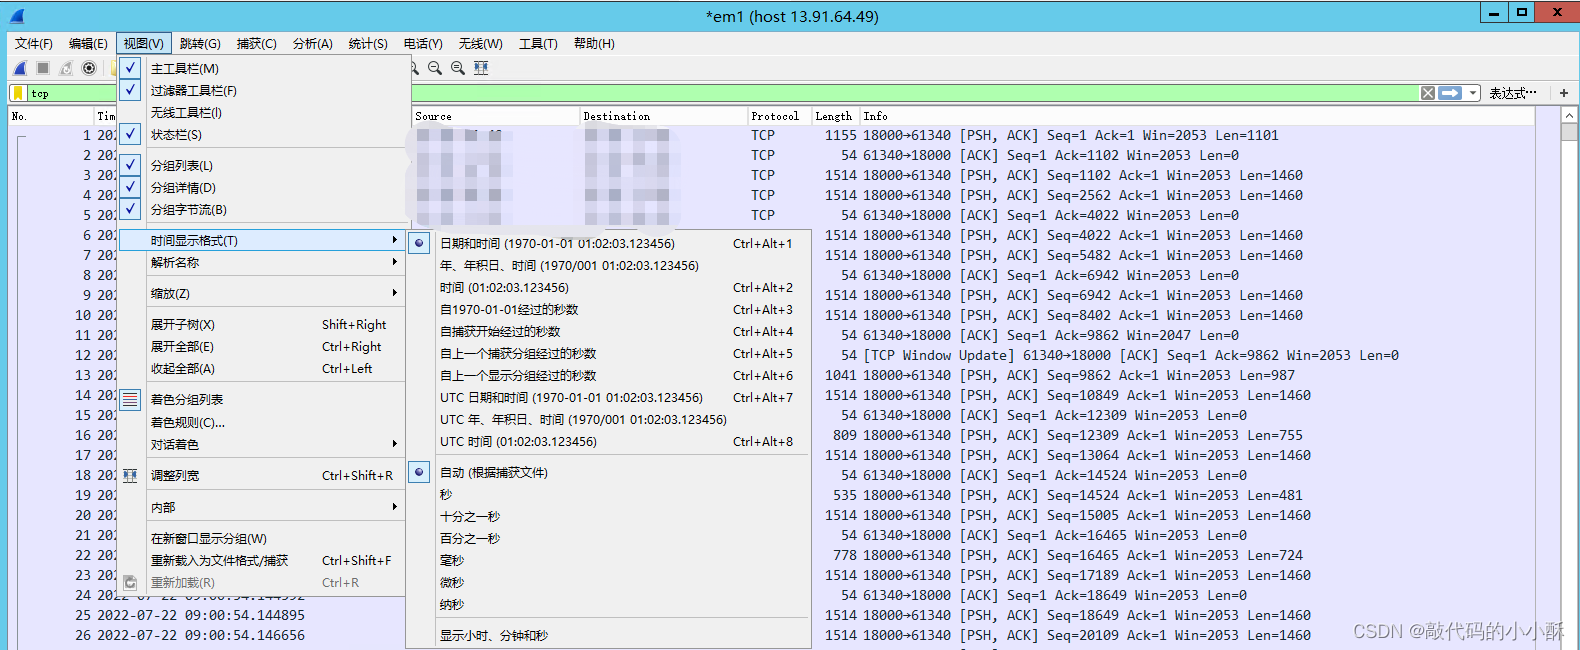The image size is (1580, 650).
Task: Zoom out the packet text with the minus magnifier
Action: pos(435,68)
